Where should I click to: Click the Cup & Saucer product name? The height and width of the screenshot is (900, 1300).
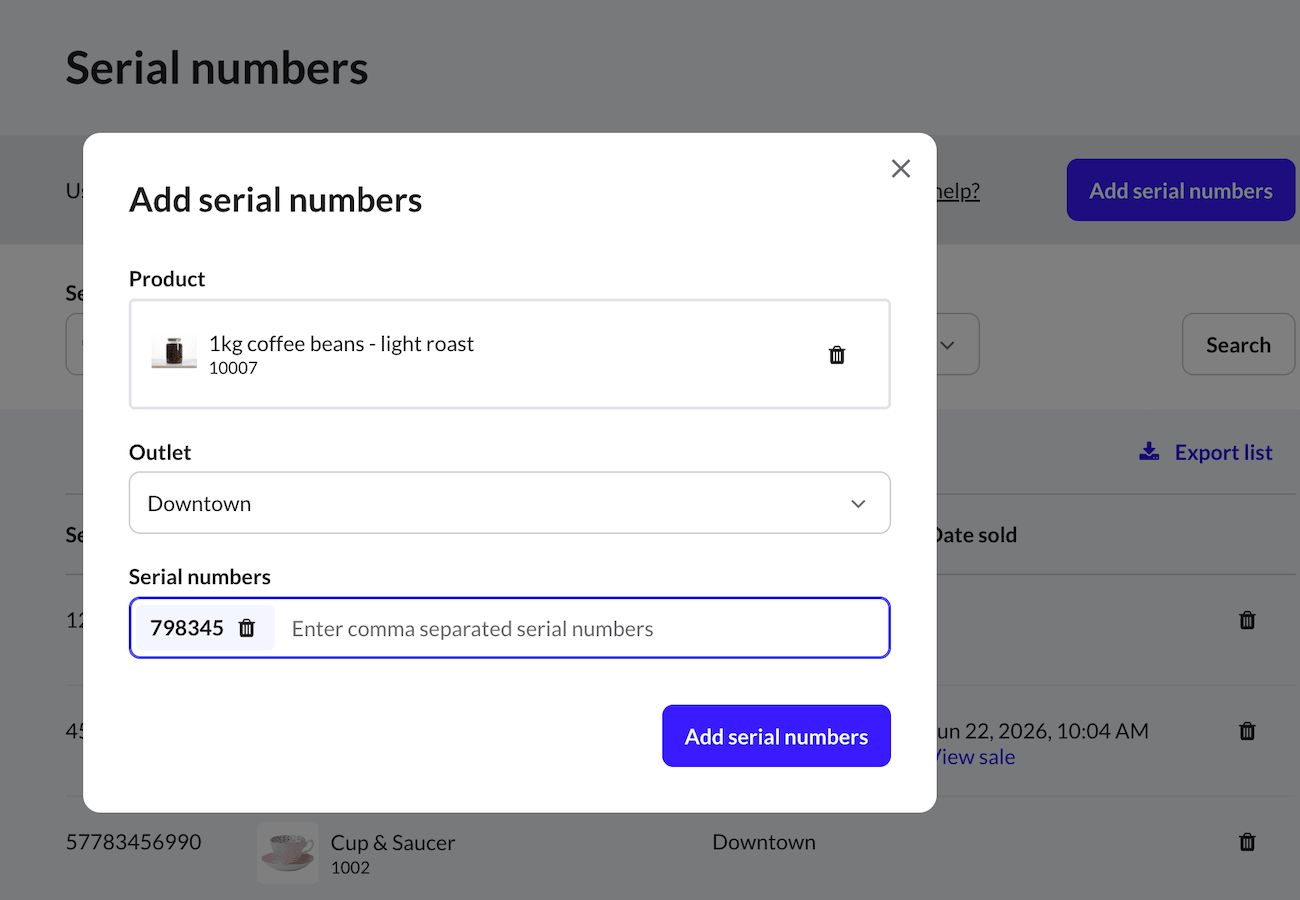(393, 843)
